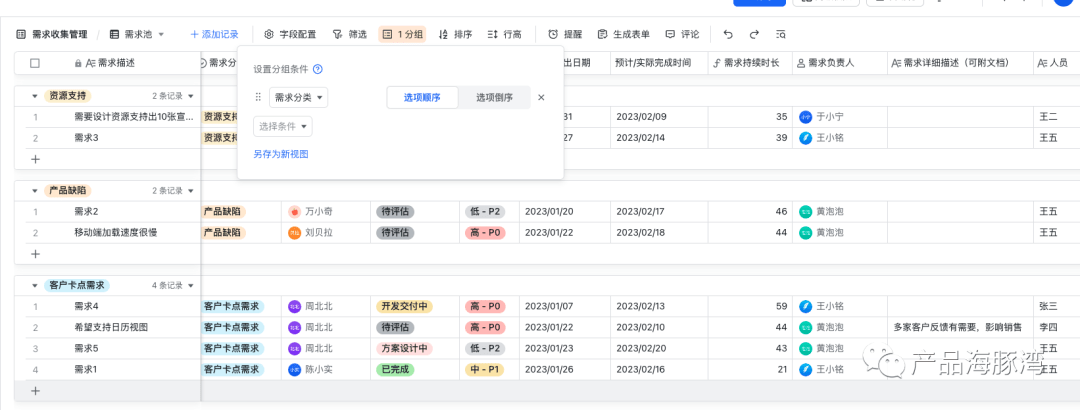Viewport: 1080px width, 410px height.
Task: Select date cell 2023/02/09
Action: [x=659, y=116]
